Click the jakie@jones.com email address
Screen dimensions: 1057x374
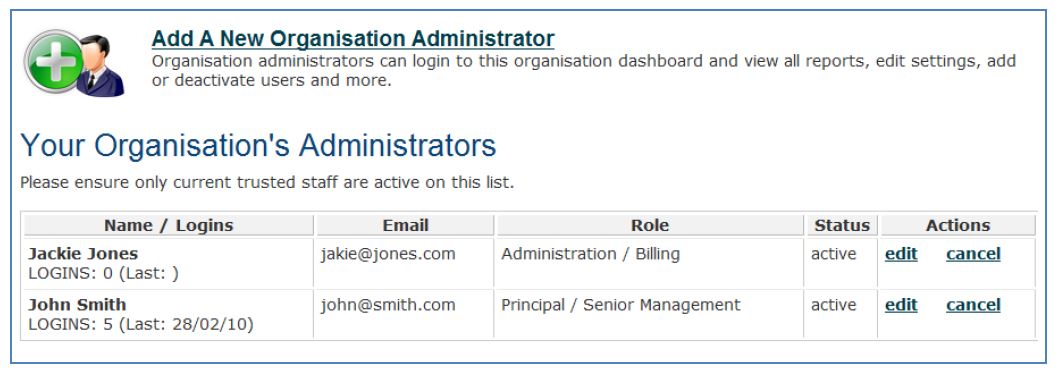click(388, 254)
